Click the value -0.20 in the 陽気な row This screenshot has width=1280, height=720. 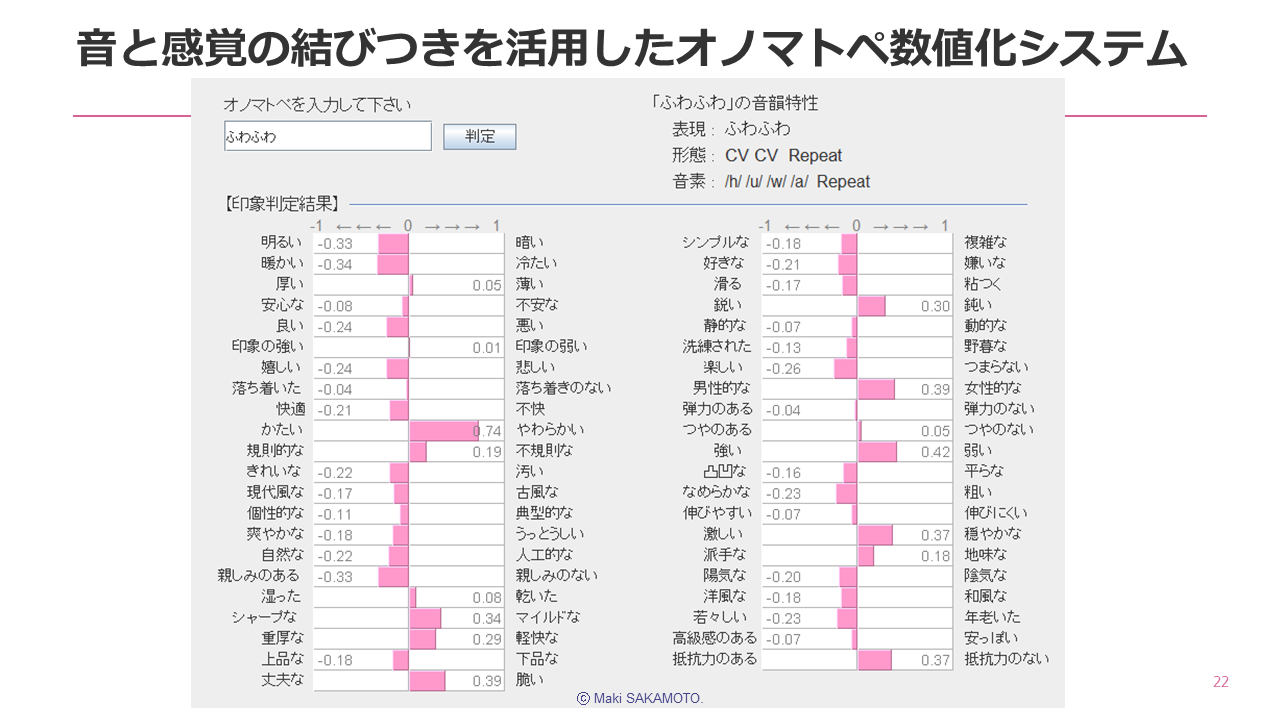click(x=784, y=577)
